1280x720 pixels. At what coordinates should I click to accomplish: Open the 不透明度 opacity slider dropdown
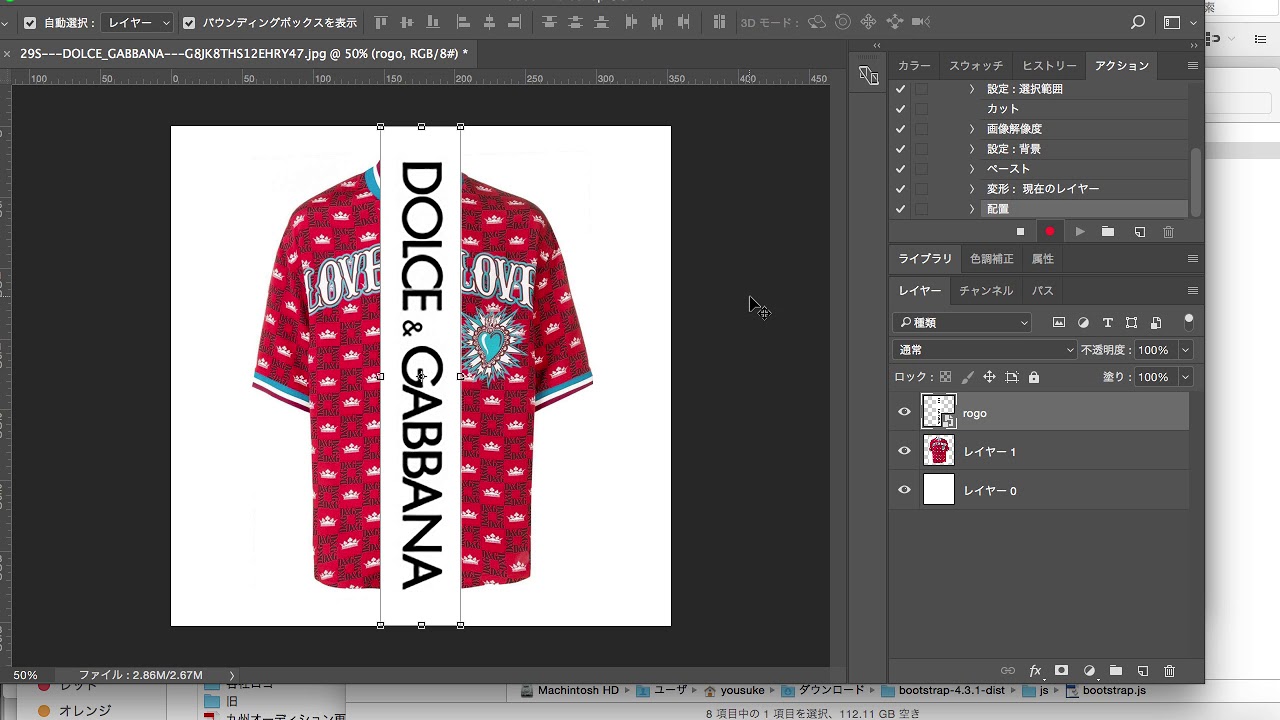coord(1185,350)
